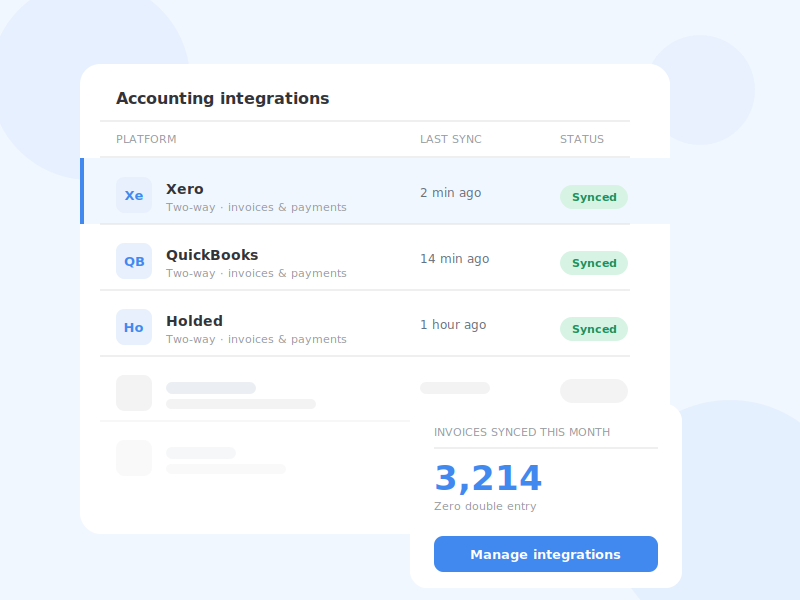
Task: Click the QuickBooks 'Two-way · invoices & payments' subtitle
Action: click(x=256, y=273)
